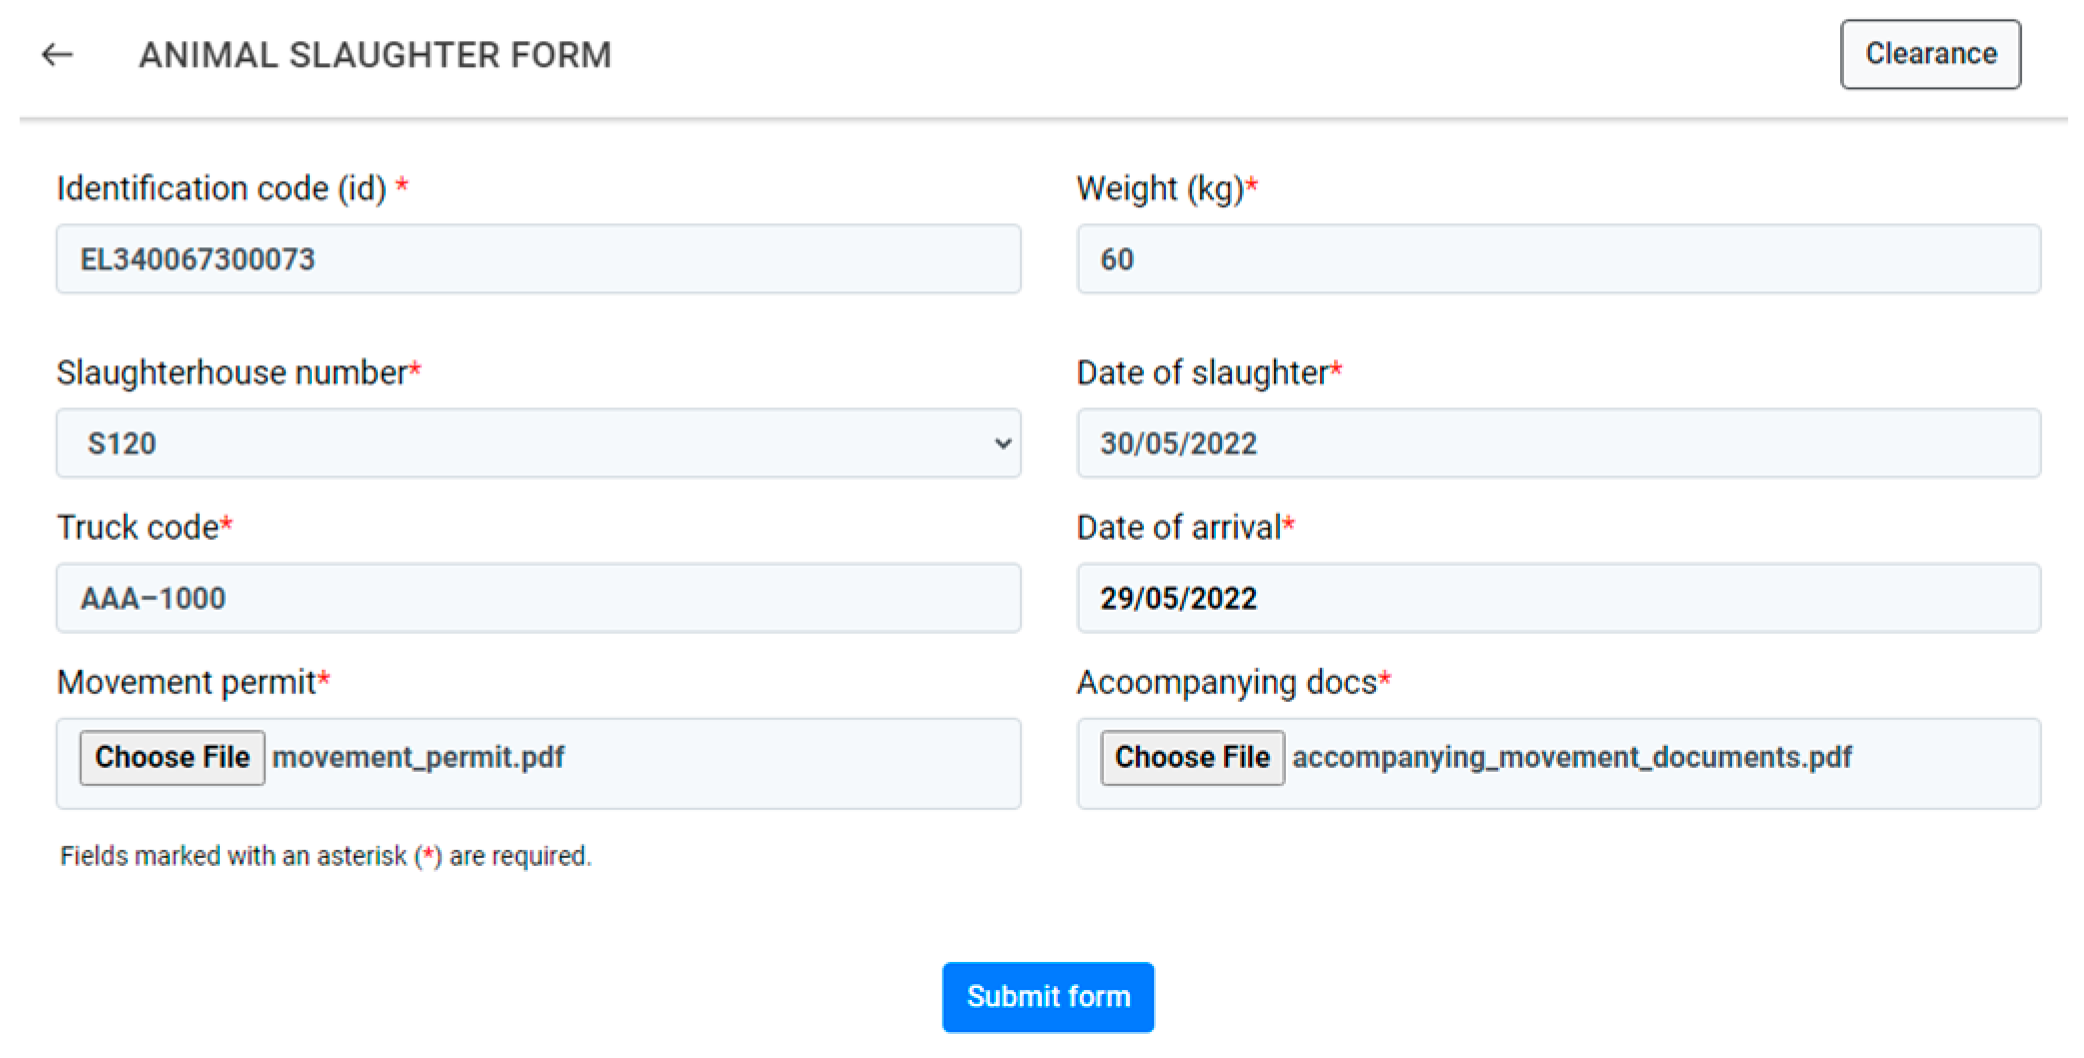Viewport: 2084px width, 1058px height.
Task: Open the Clearance page
Action: point(1930,54)
